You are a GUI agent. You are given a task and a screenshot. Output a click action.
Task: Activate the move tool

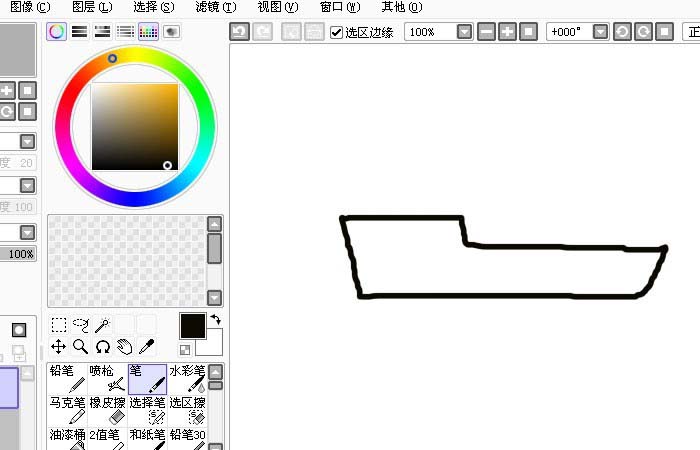tap(59, 347)
